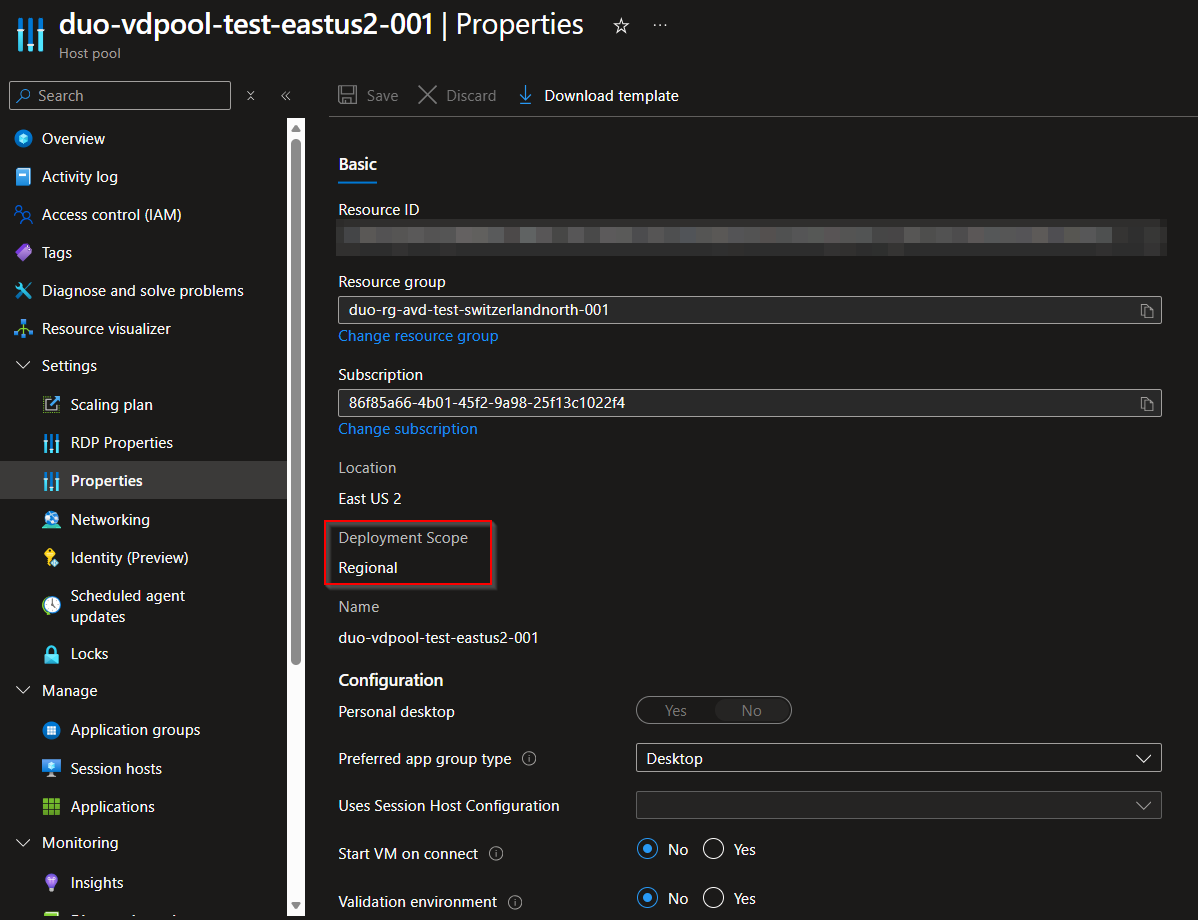Copy the Resource group name to clipboard
Image resolution: width=1198 pixels, height=920 pixels.
[x=1147, y=310]
